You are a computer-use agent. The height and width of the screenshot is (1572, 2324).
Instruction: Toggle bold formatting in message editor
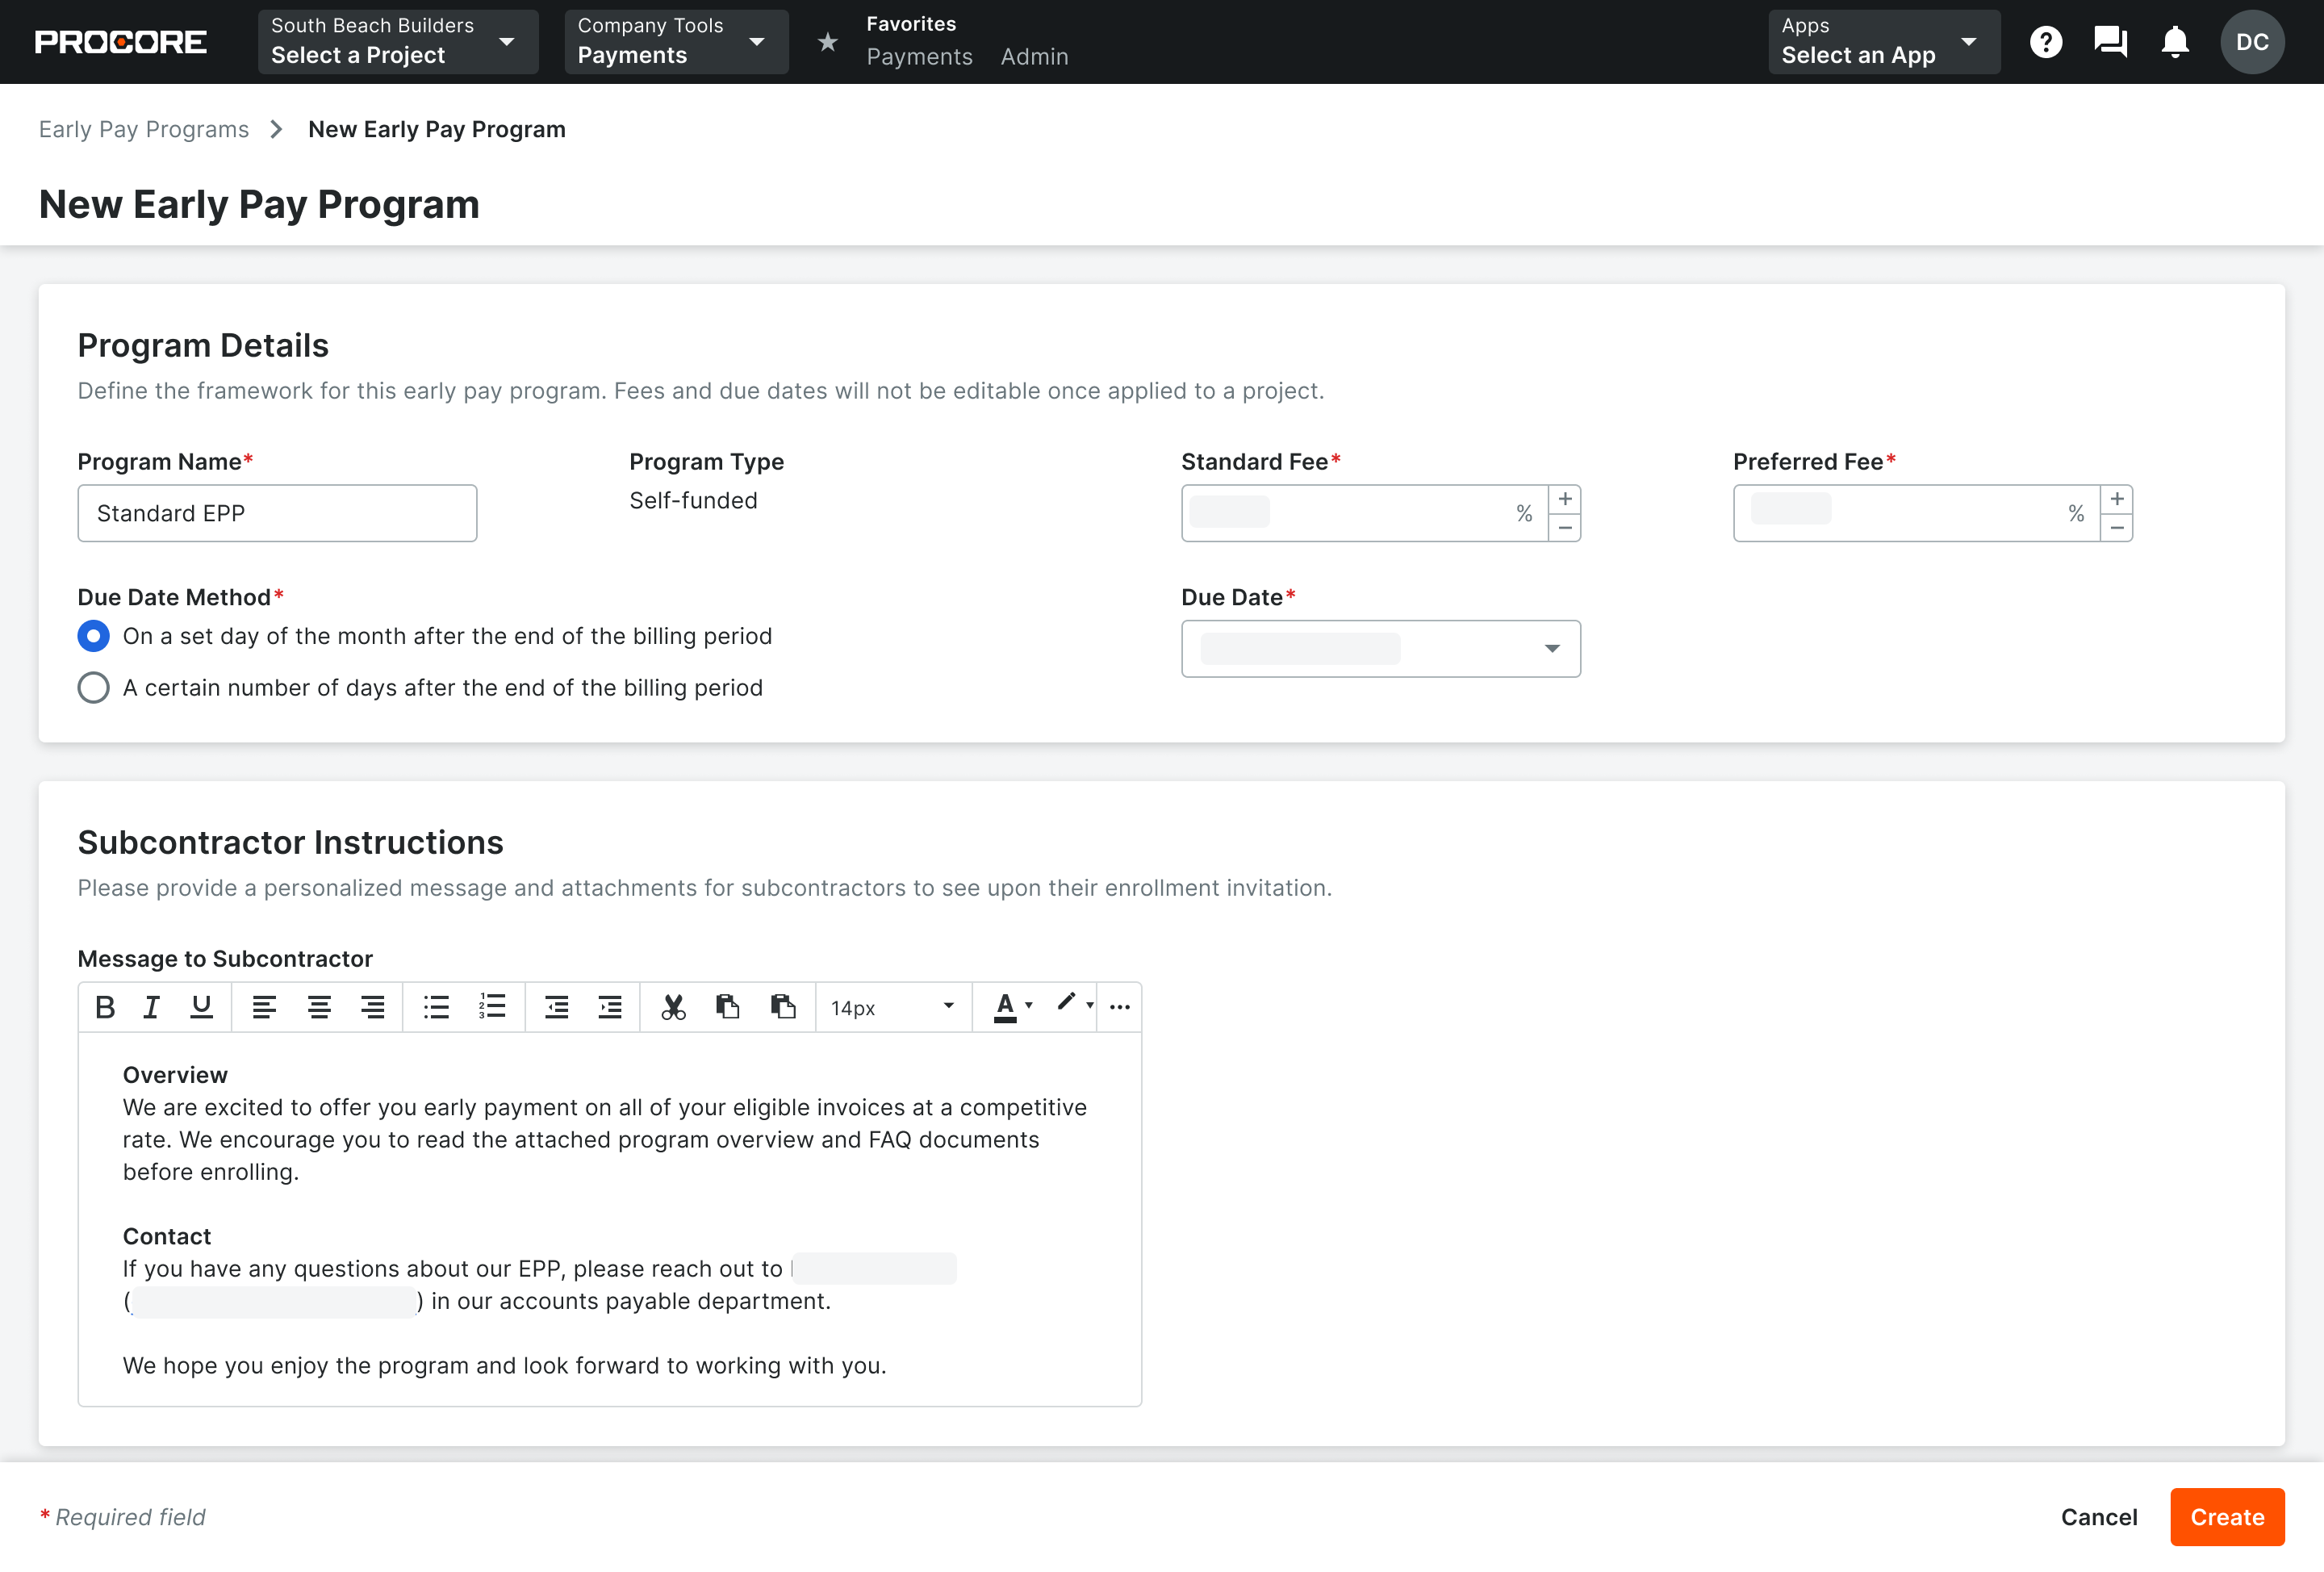(105, 1007)
